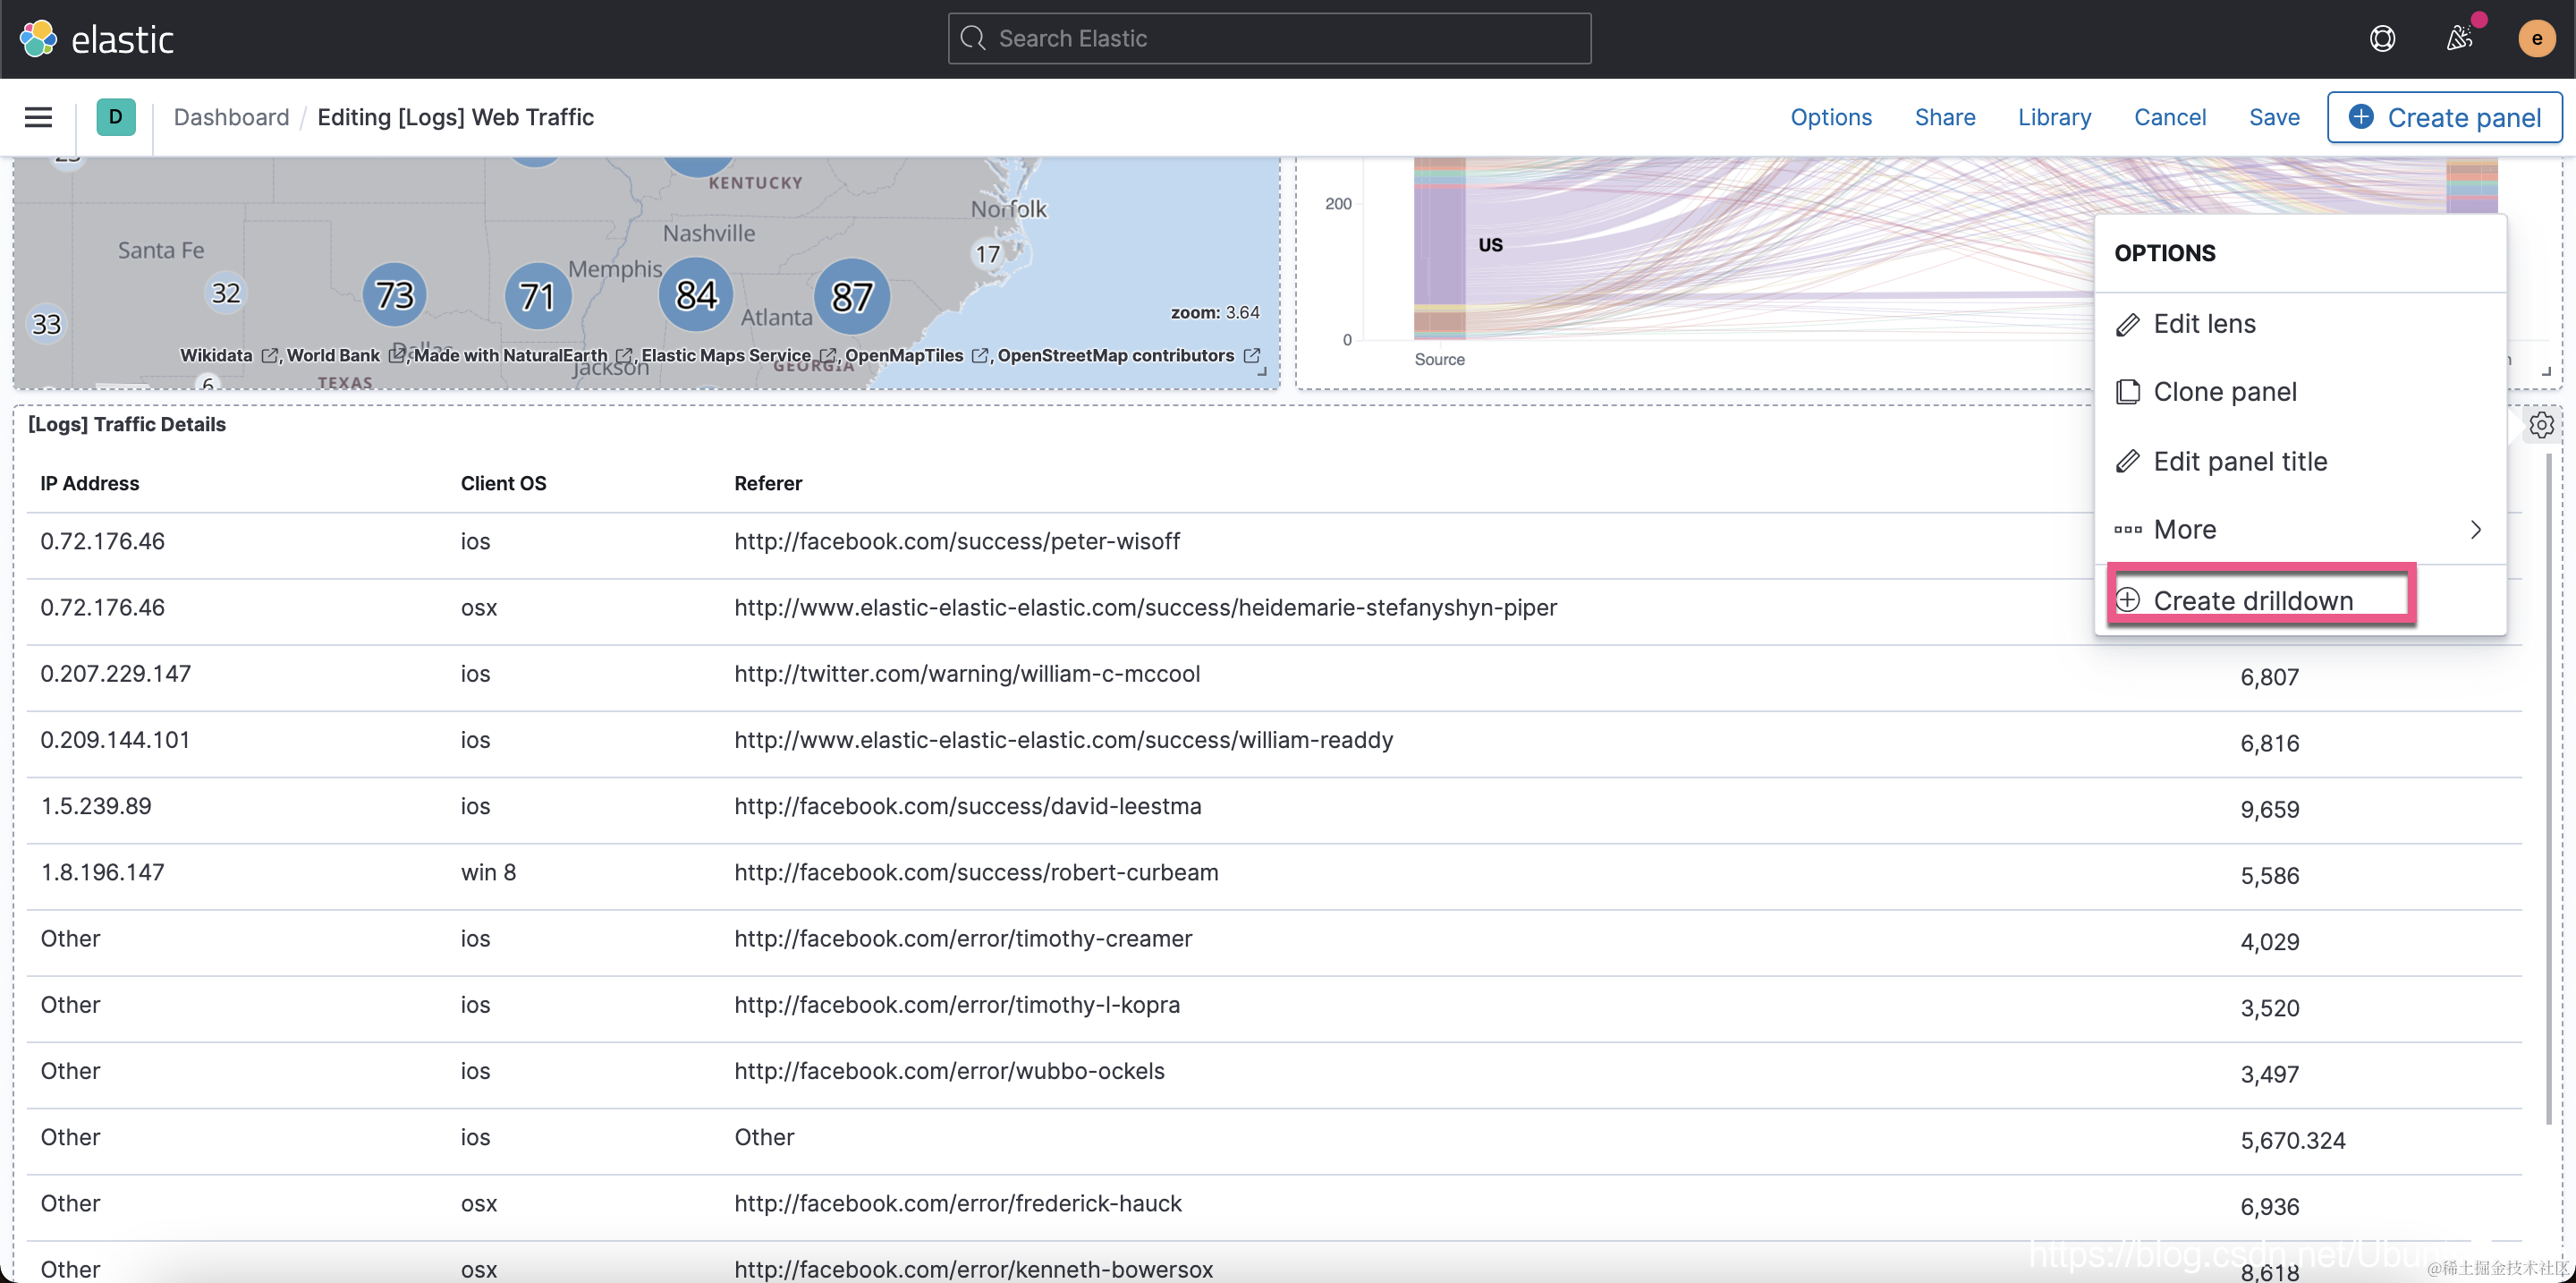The height and width of the screenshot is (1283, 2576).
Task: Click the help lifebuoy icon
Action: pos(2382,39)
